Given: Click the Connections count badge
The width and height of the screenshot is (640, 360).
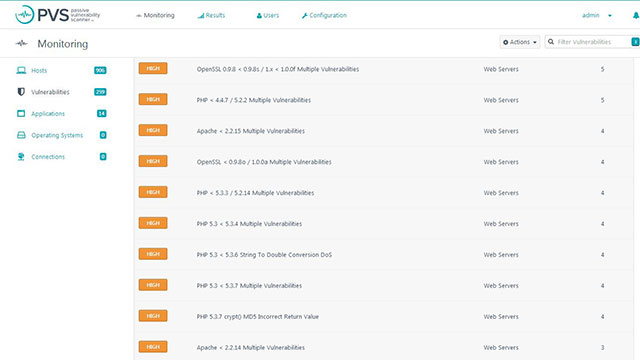Looking at the screenshot, I should (103, 157).
